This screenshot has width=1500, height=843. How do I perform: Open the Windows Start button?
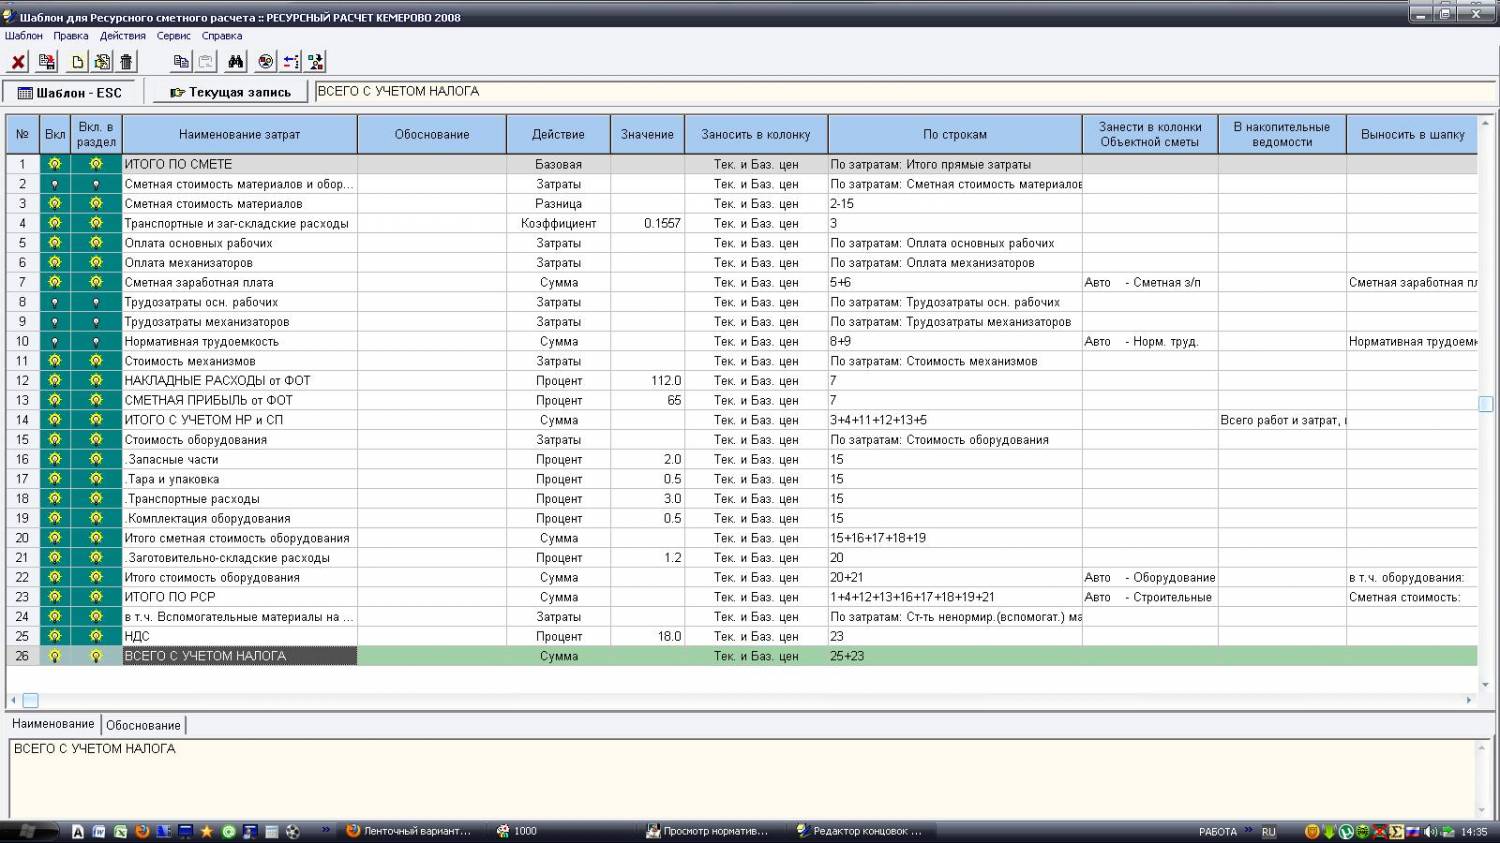pos(28,831)
